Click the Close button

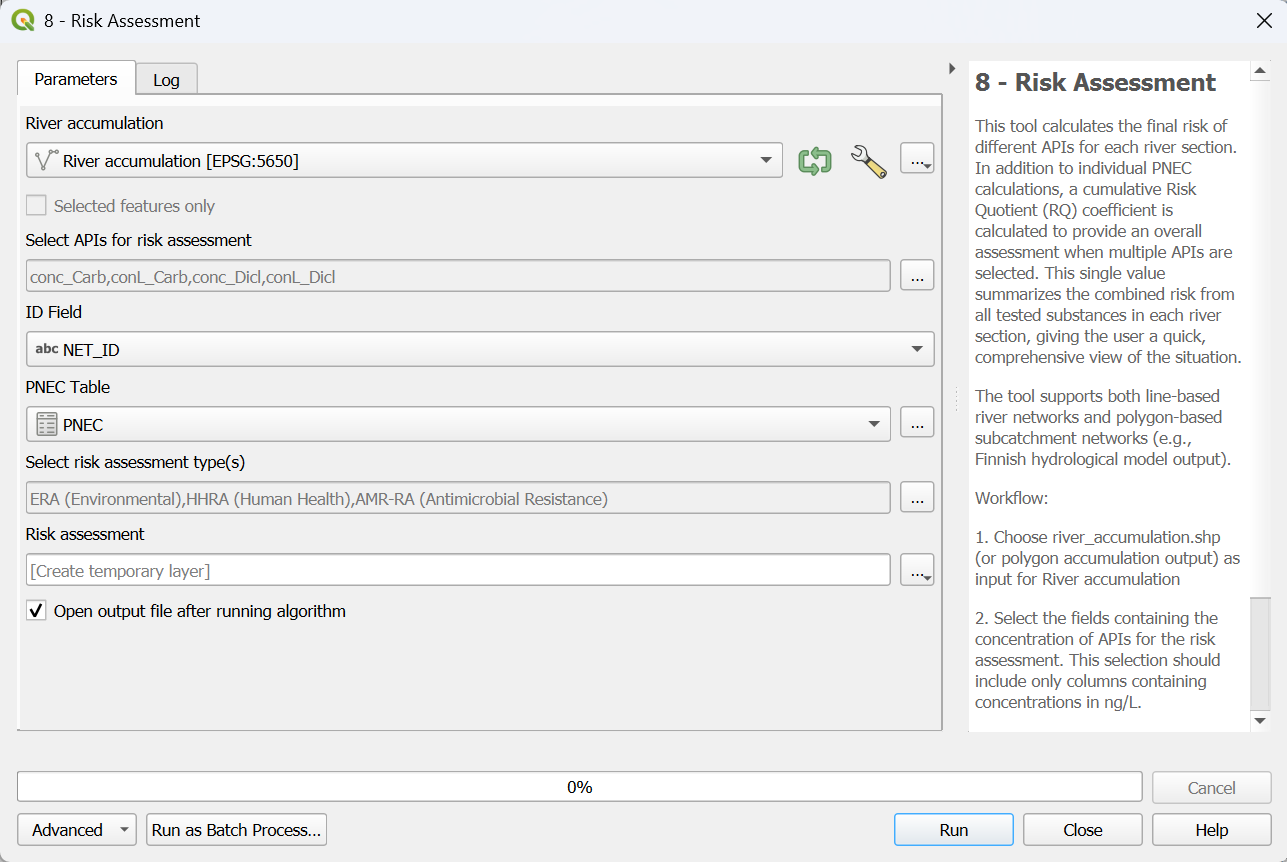(1083, 830)
